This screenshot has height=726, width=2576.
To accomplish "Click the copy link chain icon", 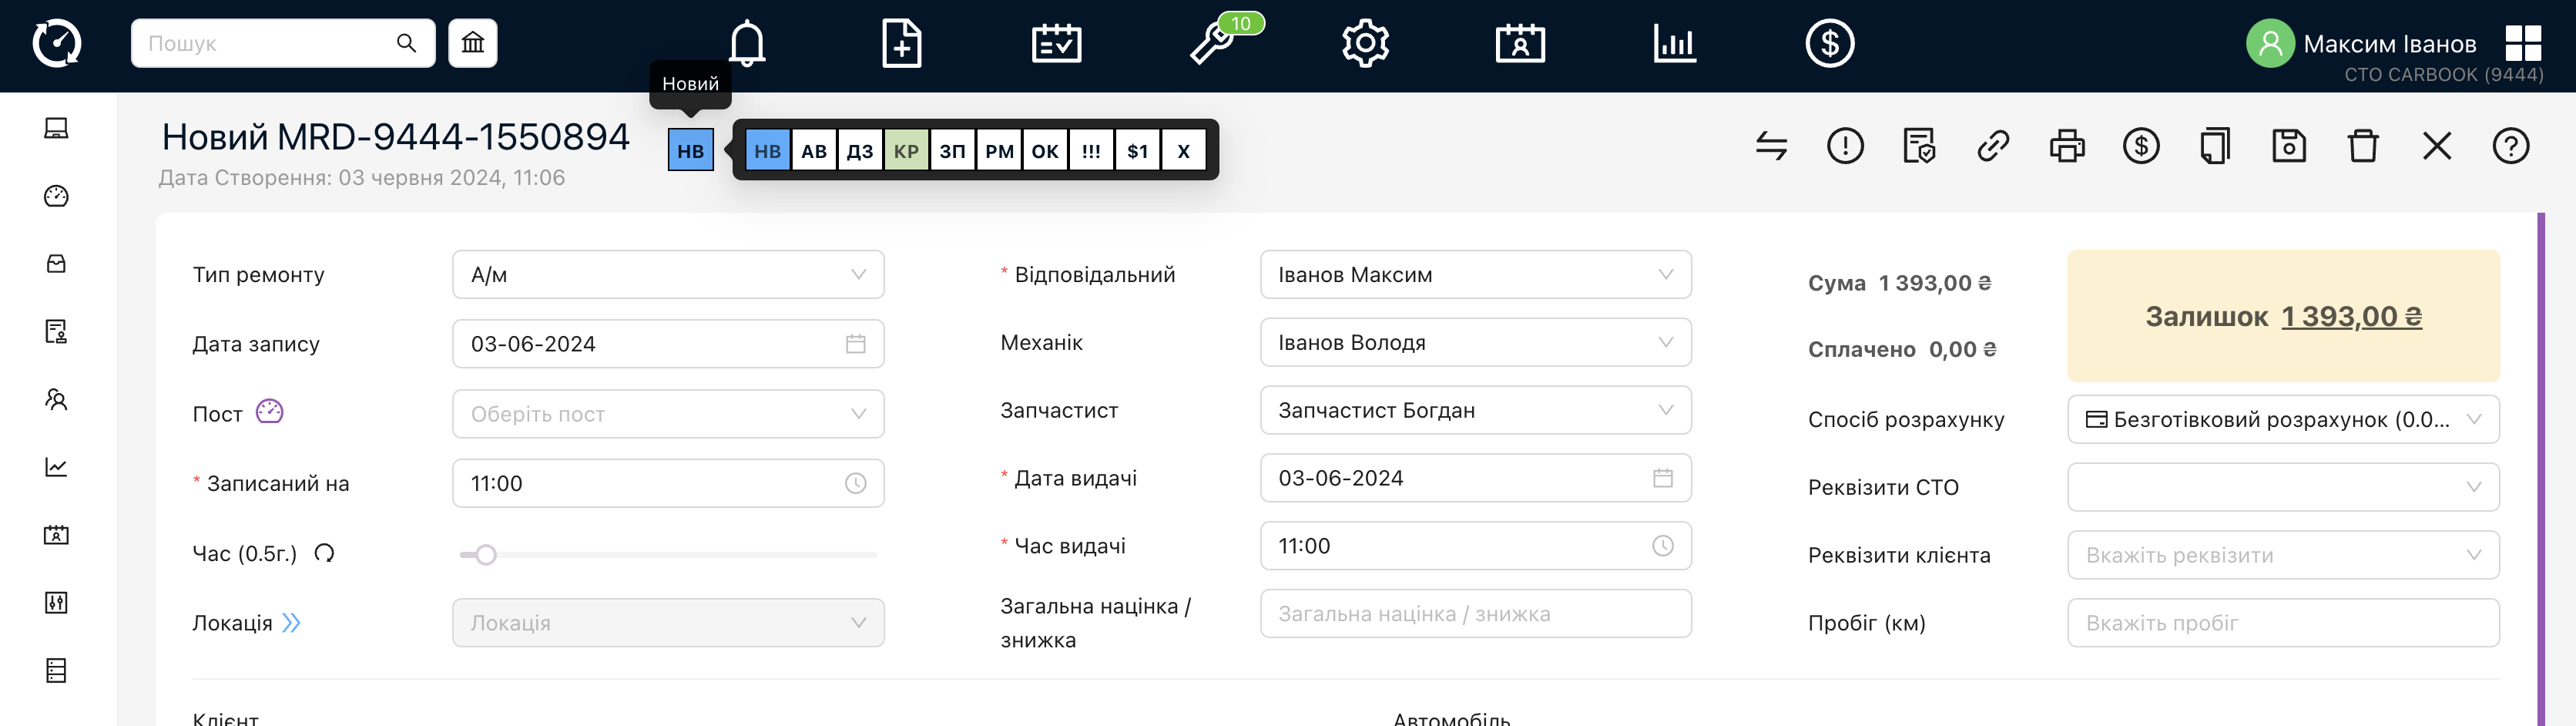I will tap(1992, 146).
